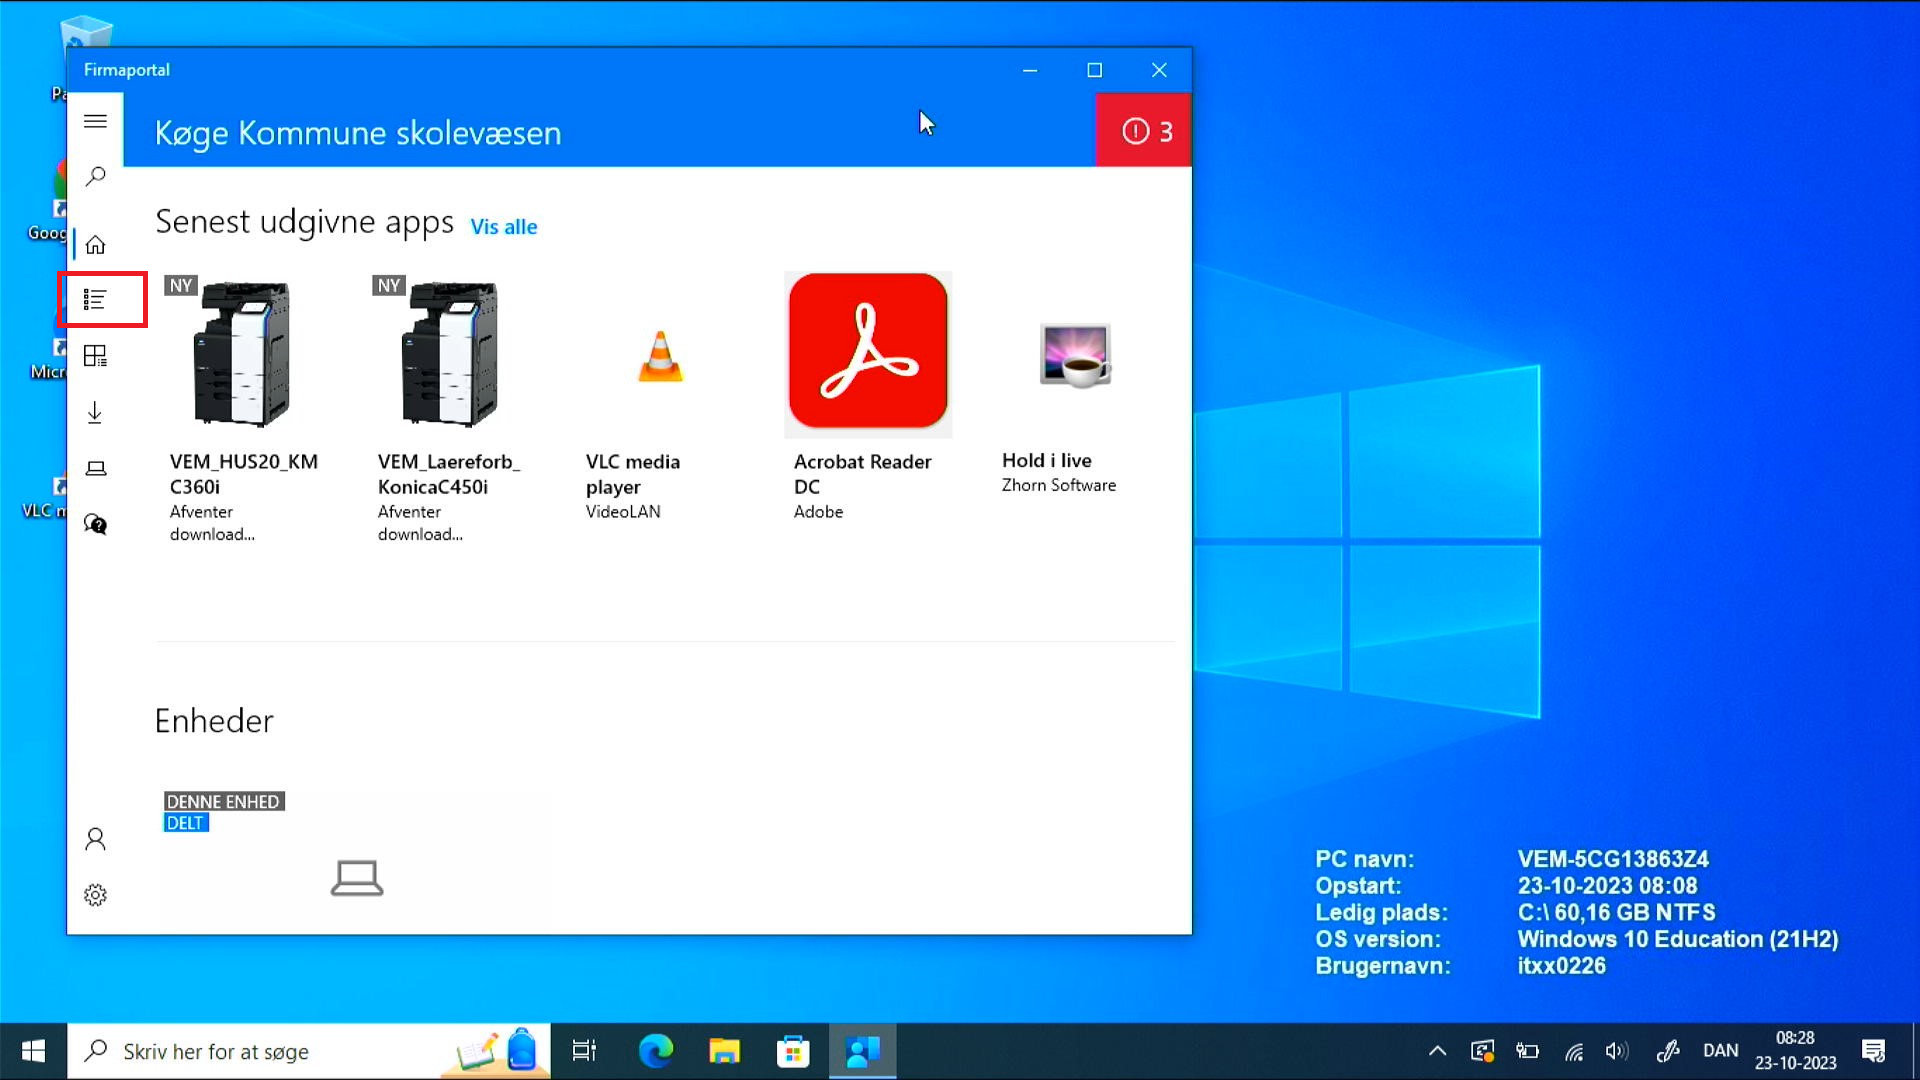This screenshot has height=1080, width=1920.
Task: Open the hamburger navigation menu
Action: tap(95, 122)
